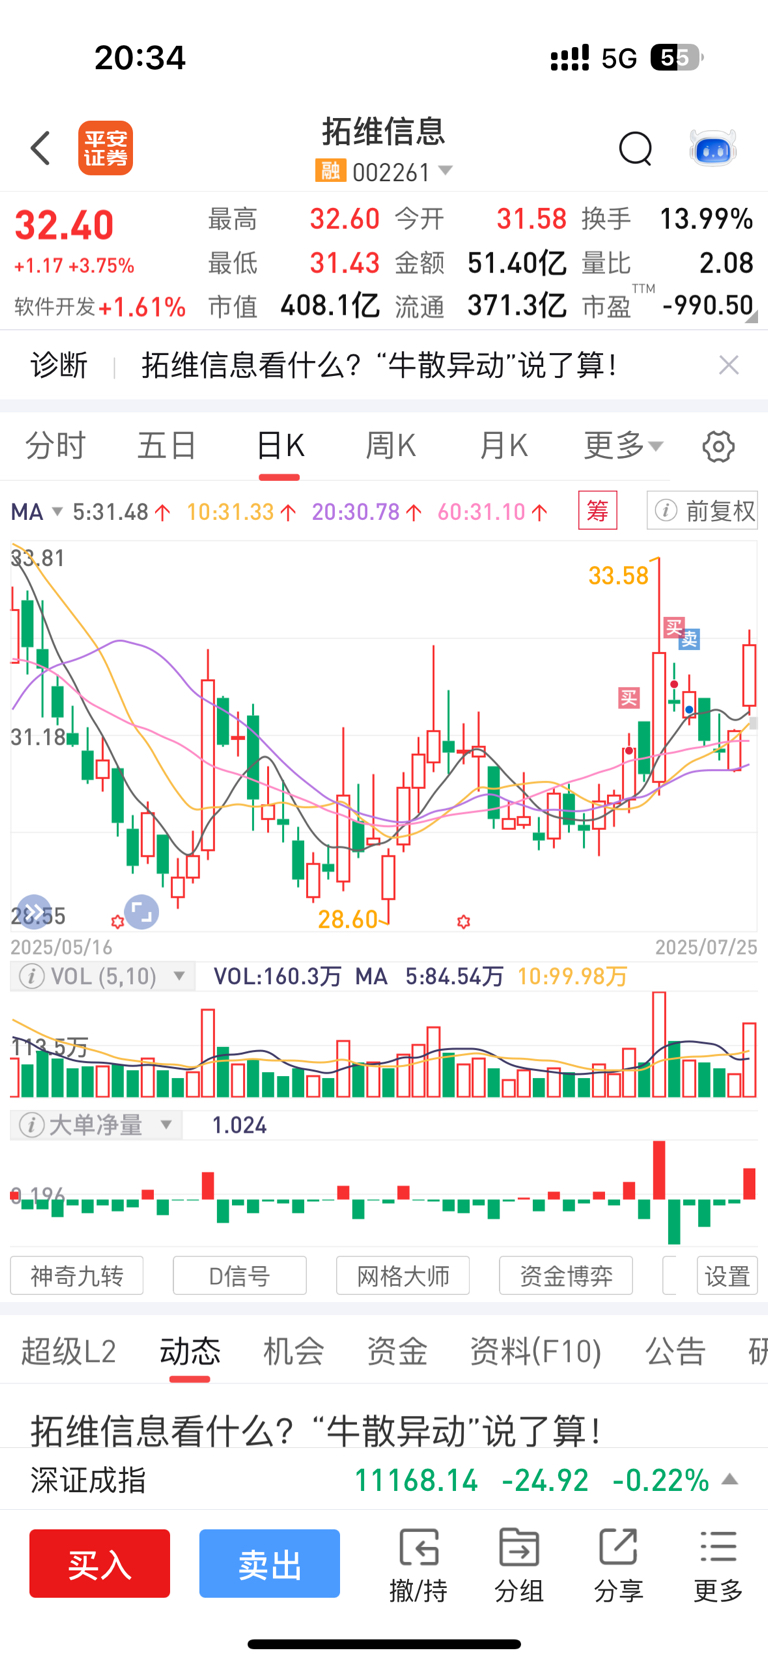The height and width of the screenshot is (1665, 769).
Task: Expand the 更多 chart period dropdown
Action: tap(623, 446)
